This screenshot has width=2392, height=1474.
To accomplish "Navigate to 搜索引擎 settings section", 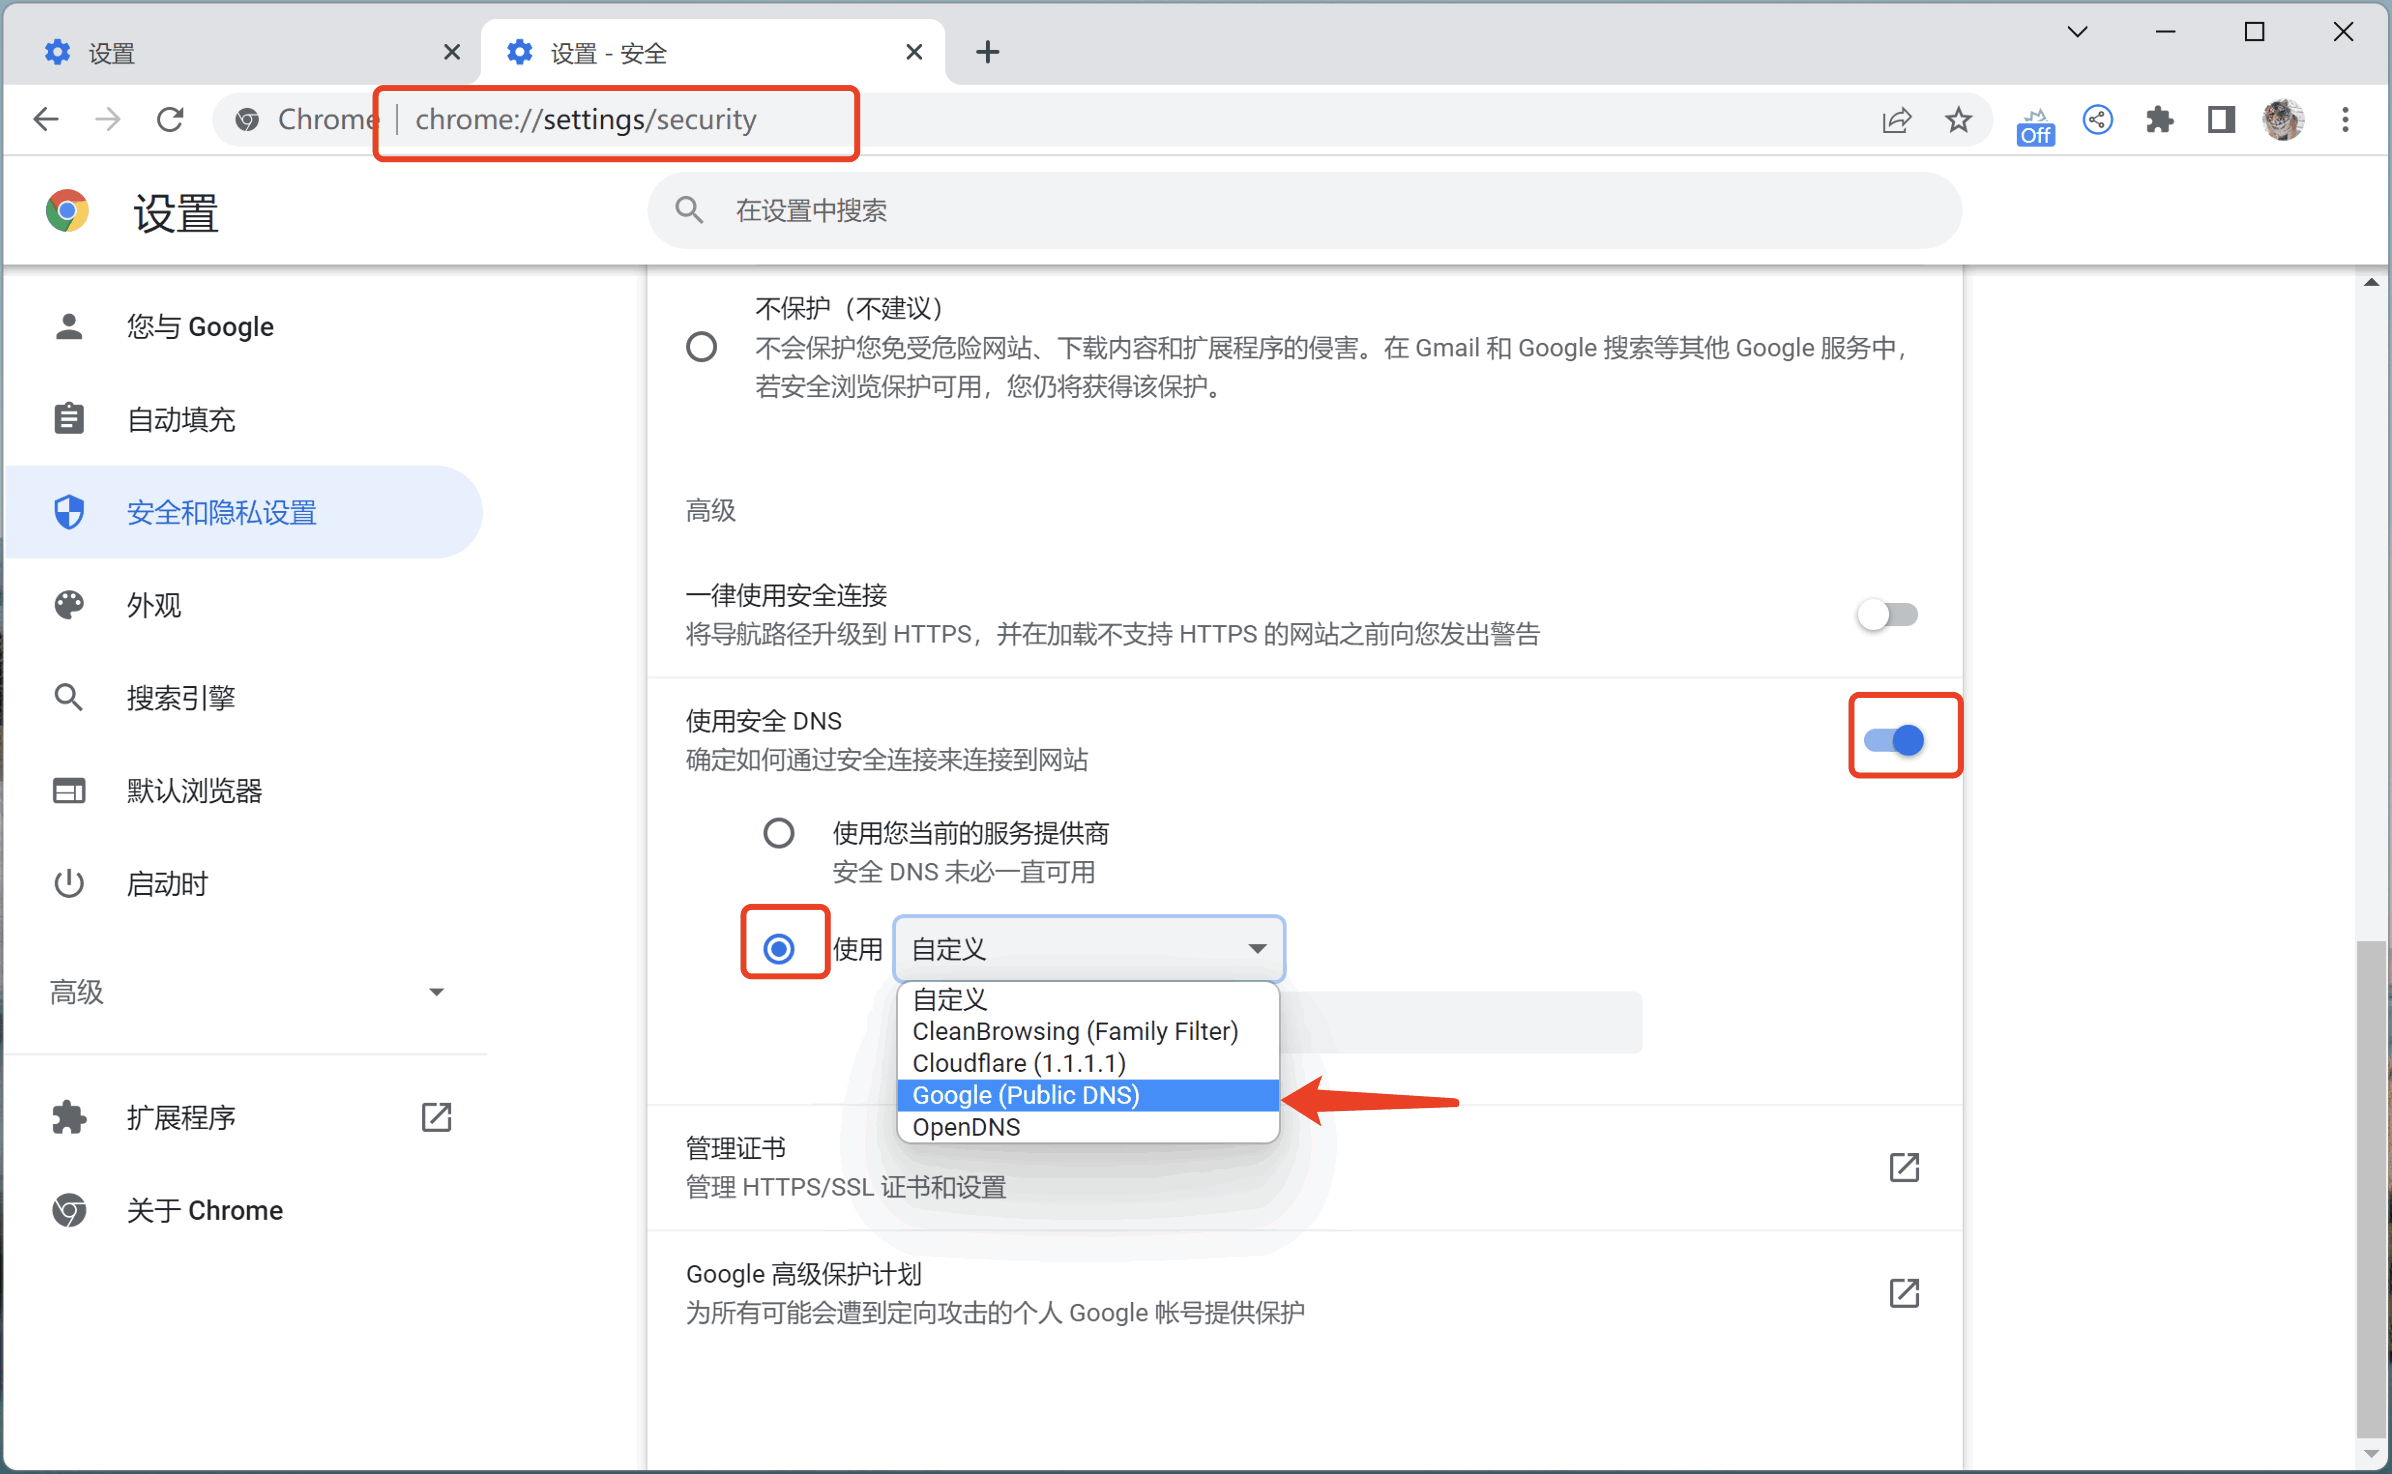I will coord(183,697).
